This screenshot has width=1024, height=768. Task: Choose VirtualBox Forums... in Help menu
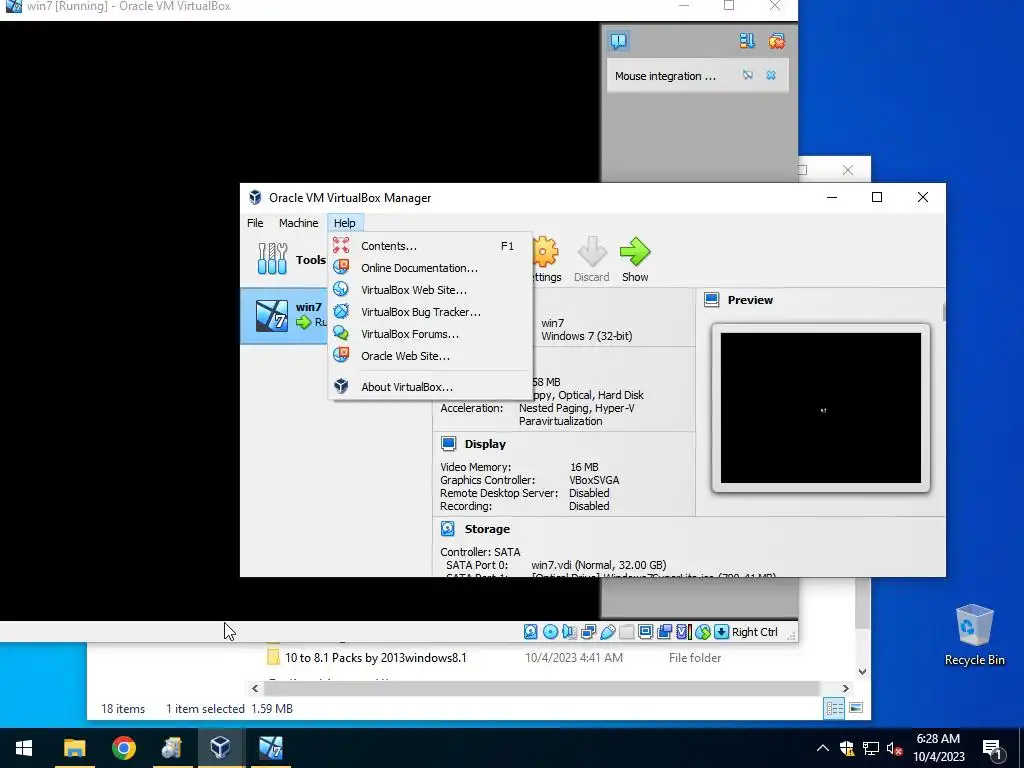(430, 334)
